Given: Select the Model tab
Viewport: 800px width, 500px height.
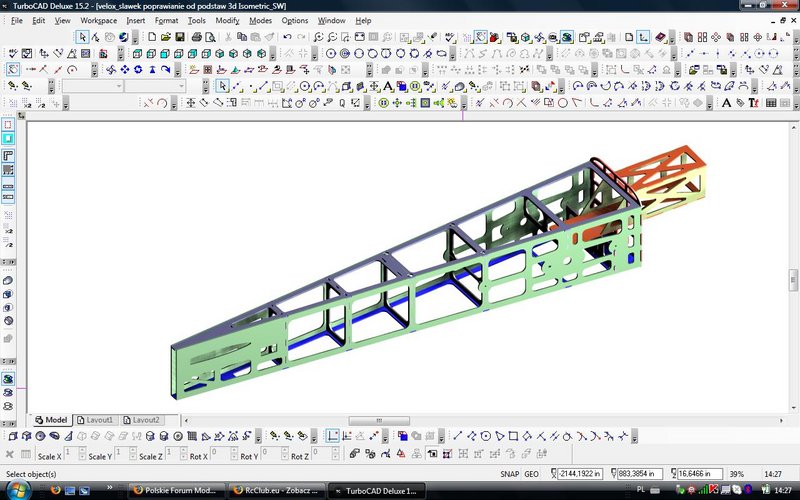Looking at the screenshot, I should coord(51,420).
